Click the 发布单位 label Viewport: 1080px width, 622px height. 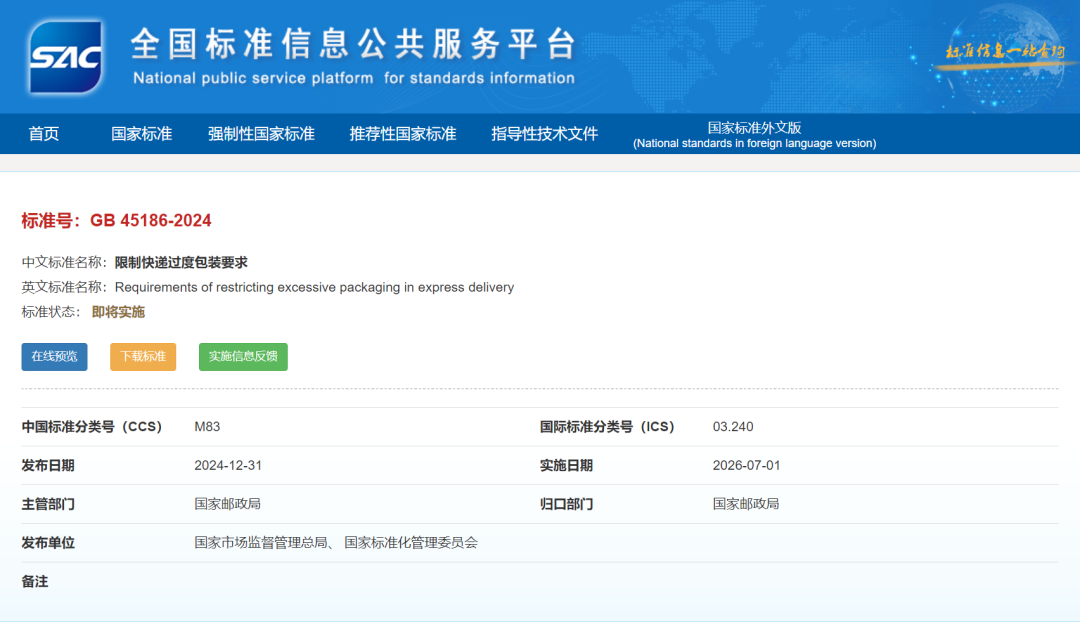[48, 543]
